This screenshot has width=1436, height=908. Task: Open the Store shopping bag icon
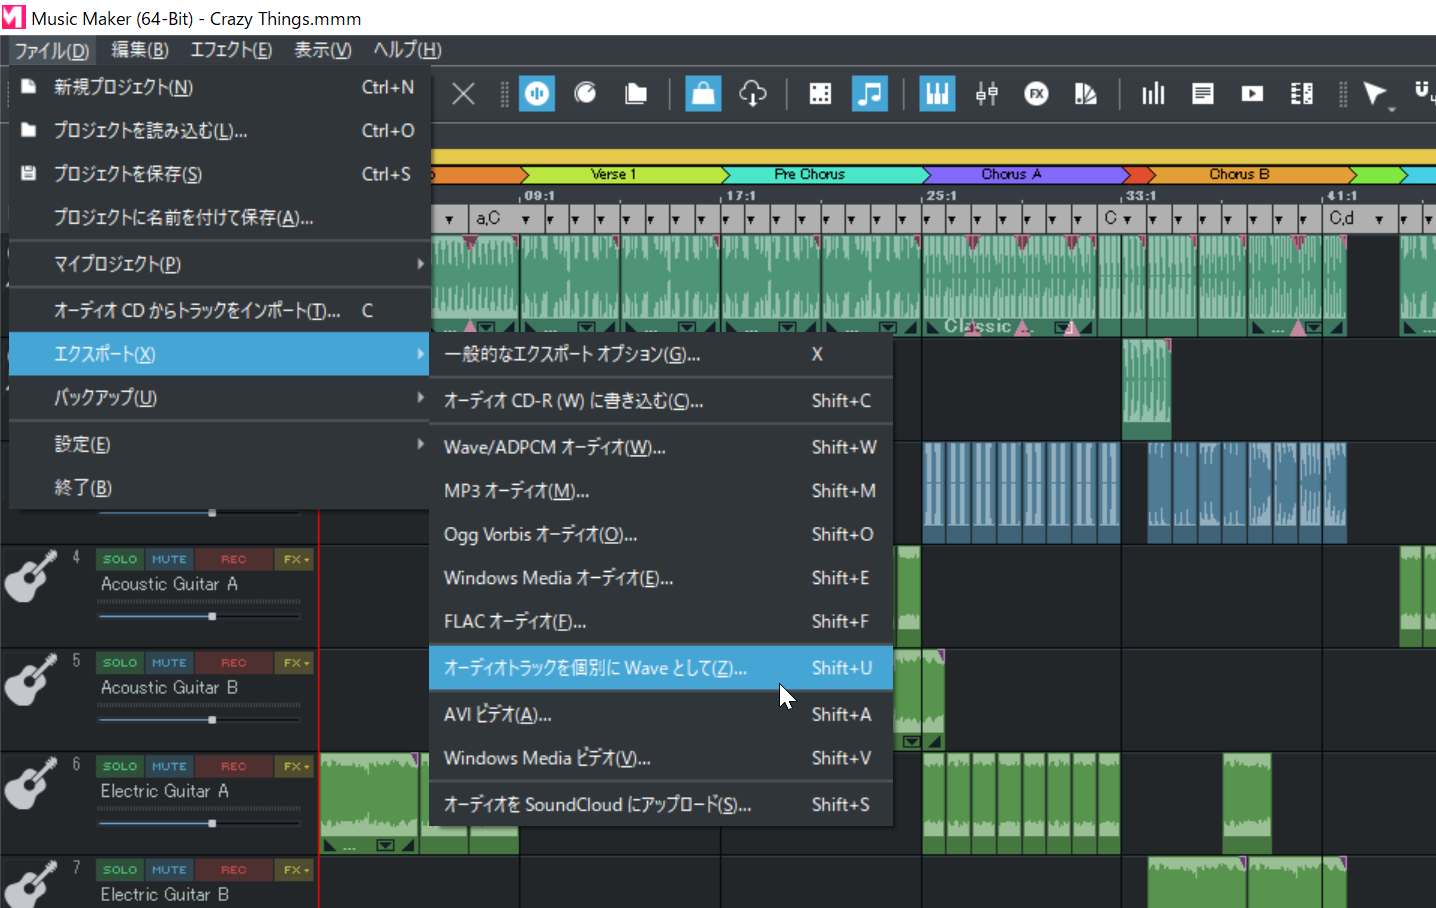(x=703, y=94)
